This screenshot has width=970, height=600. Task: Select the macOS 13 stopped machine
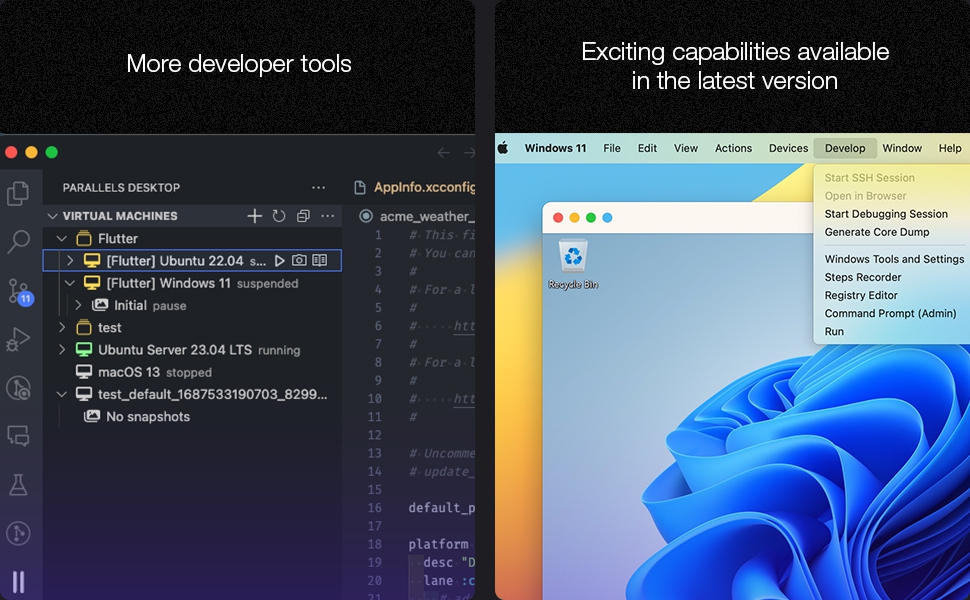point(192,372)
